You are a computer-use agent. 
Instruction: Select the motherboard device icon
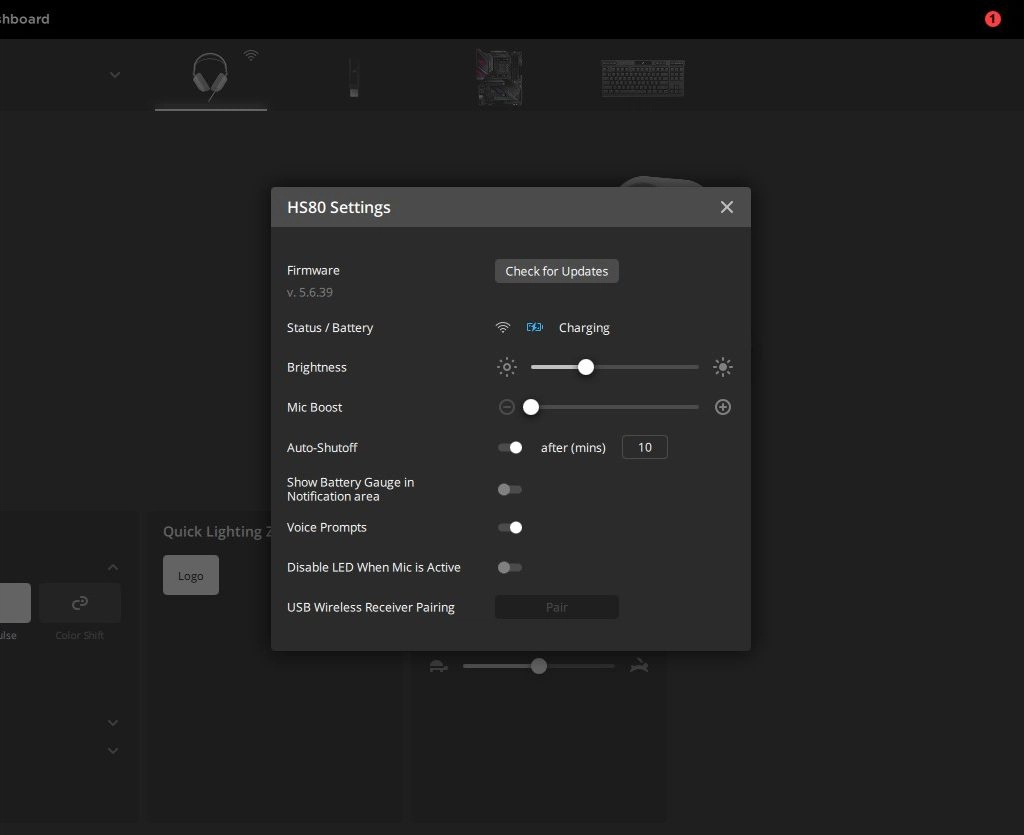pos(499,77)
